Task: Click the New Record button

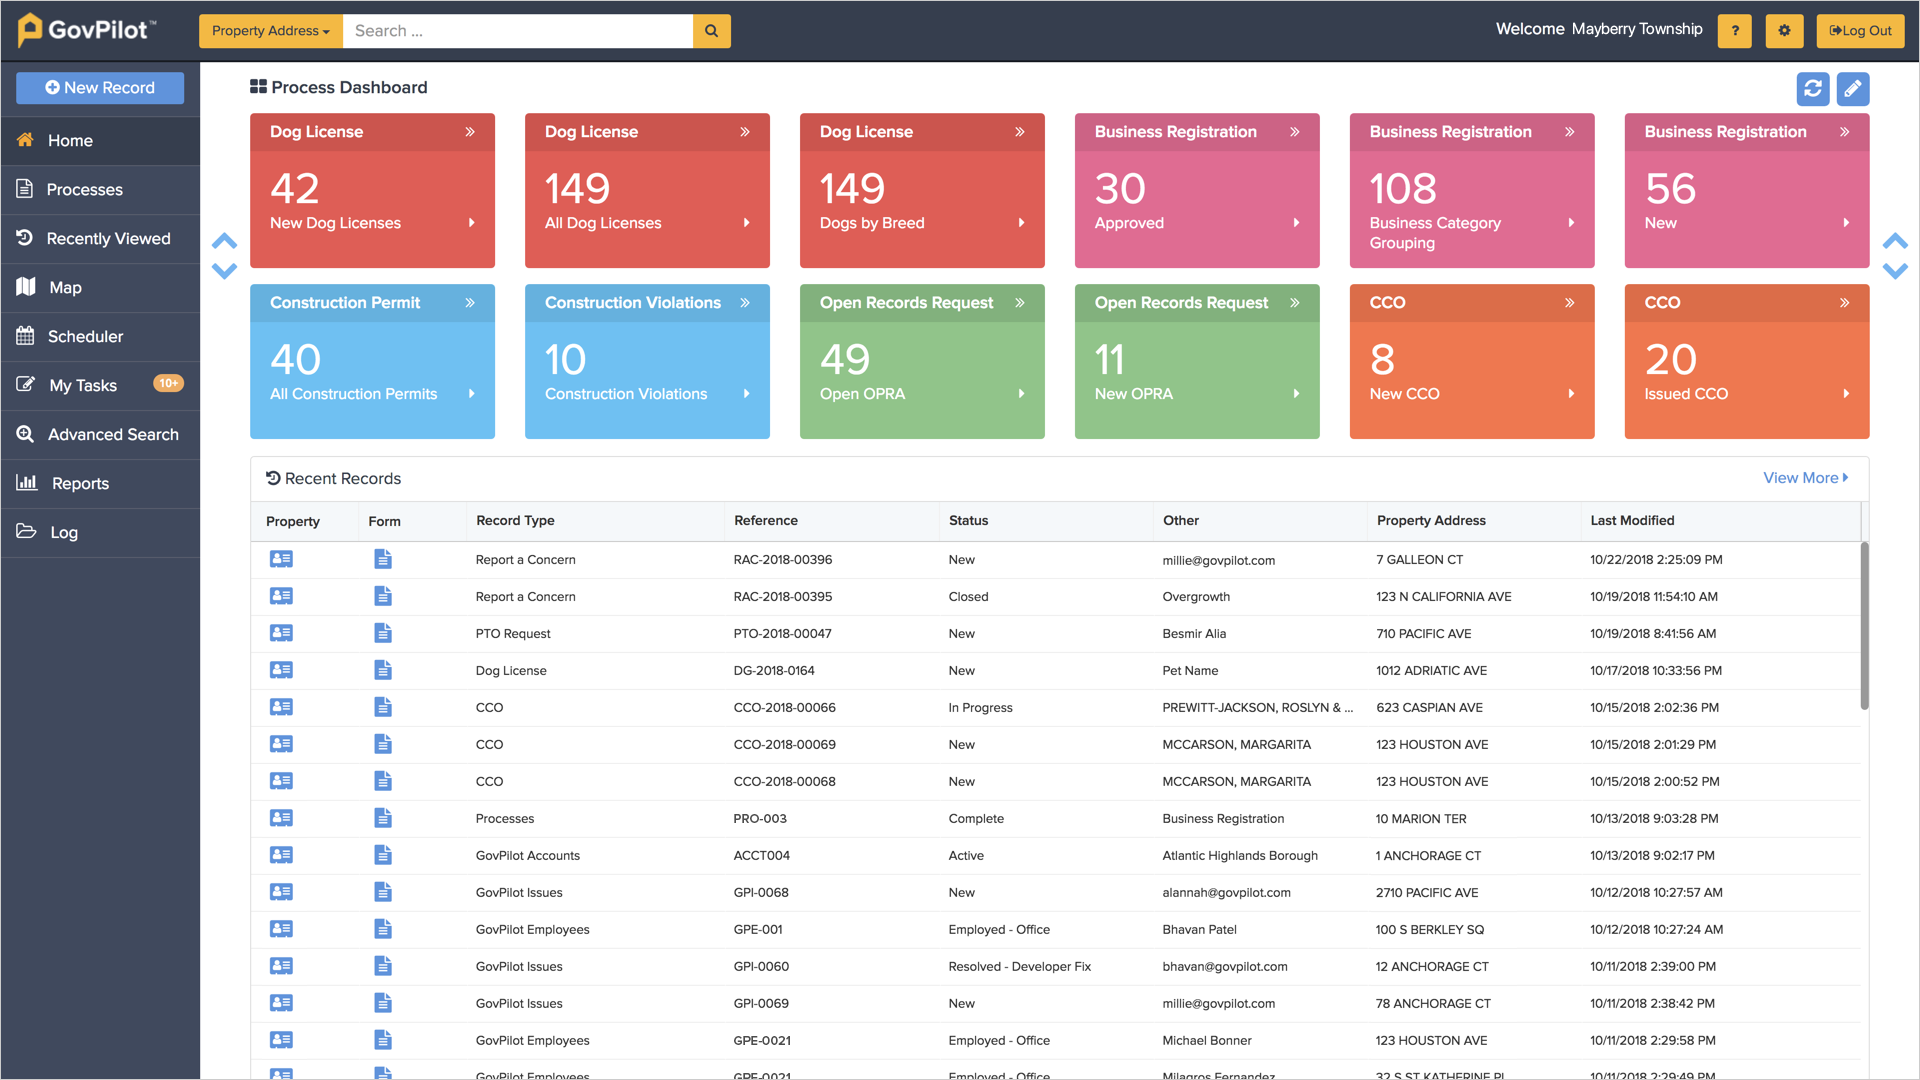Action: pyautogui.click(x=100, y=88)
